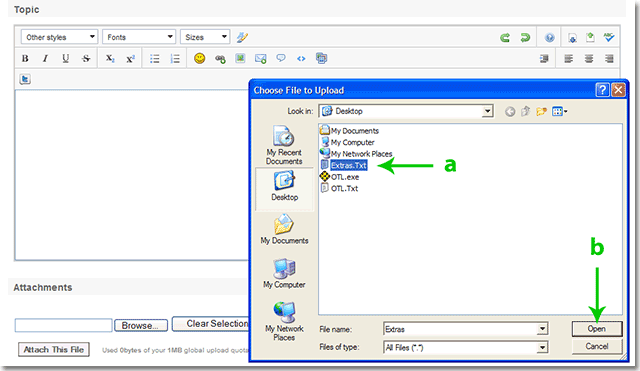This screenshot has width=640, height=371.
Task: Open My Network Places in places bar
Action: 284,321
